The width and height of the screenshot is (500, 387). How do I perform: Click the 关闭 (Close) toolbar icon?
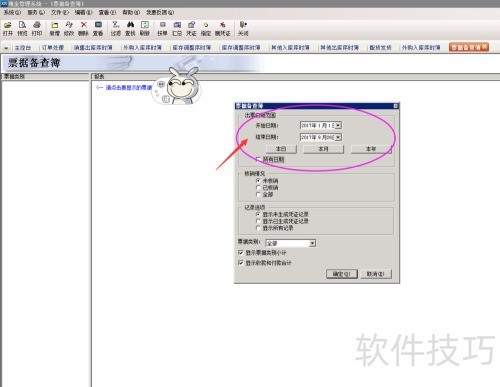[x=243, y=25]
